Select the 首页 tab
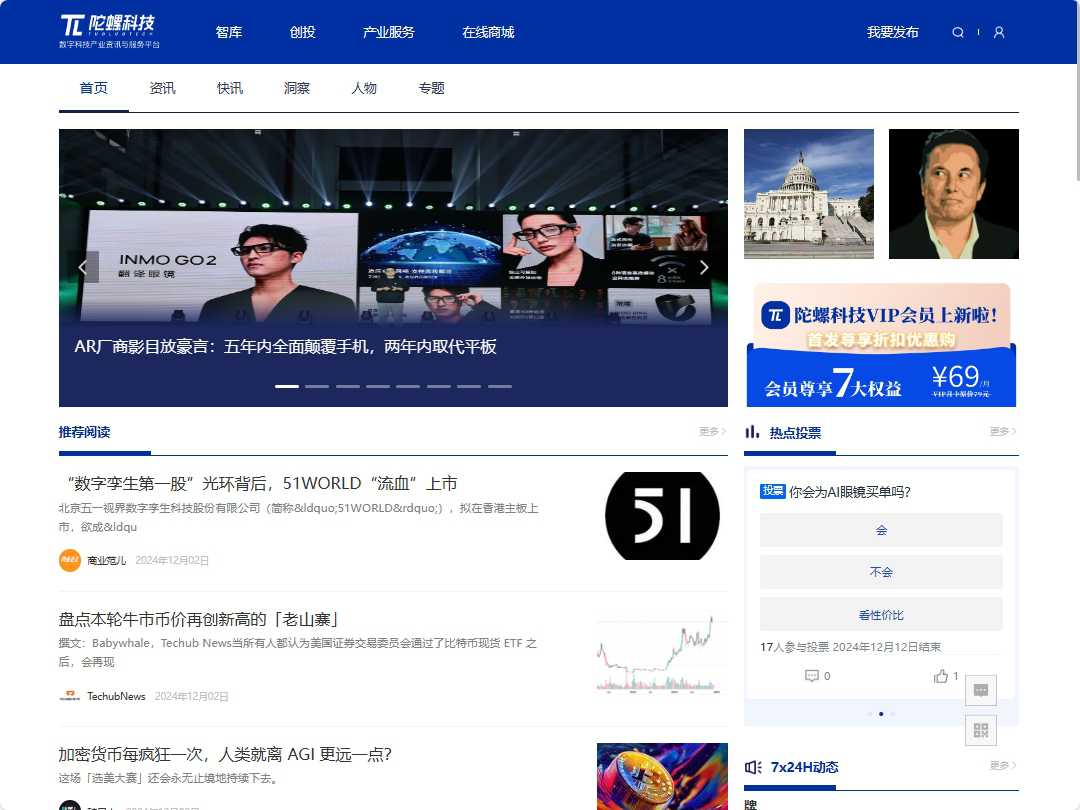Screen dimensions: 1080x810 click(x=94, y=88)
